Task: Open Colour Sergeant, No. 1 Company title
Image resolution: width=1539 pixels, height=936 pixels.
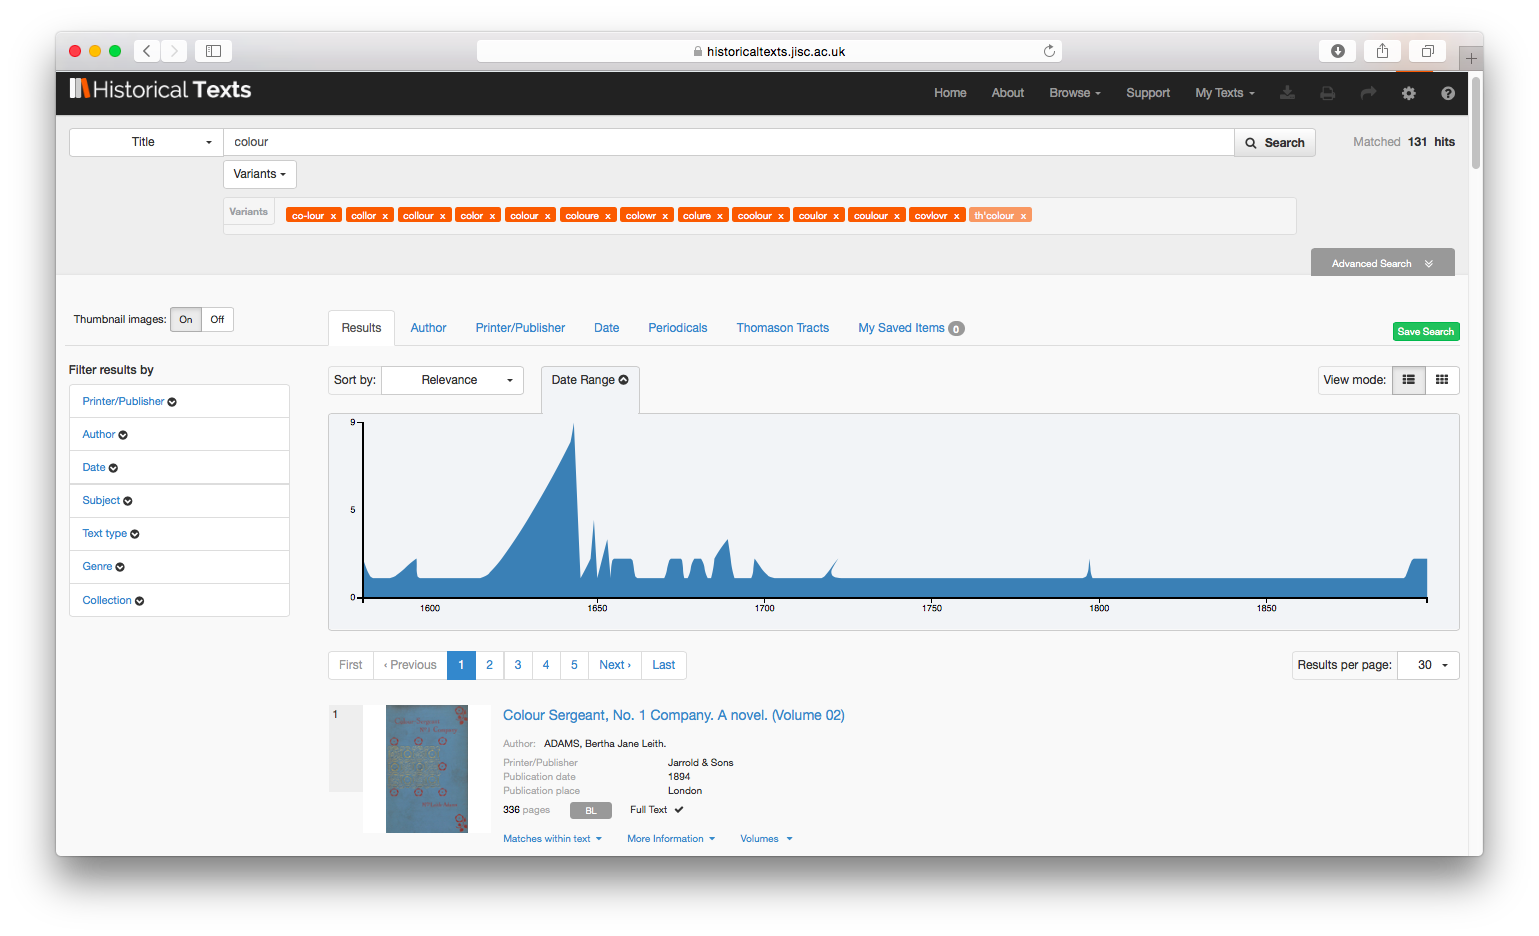Action: (x=673, y=715)
